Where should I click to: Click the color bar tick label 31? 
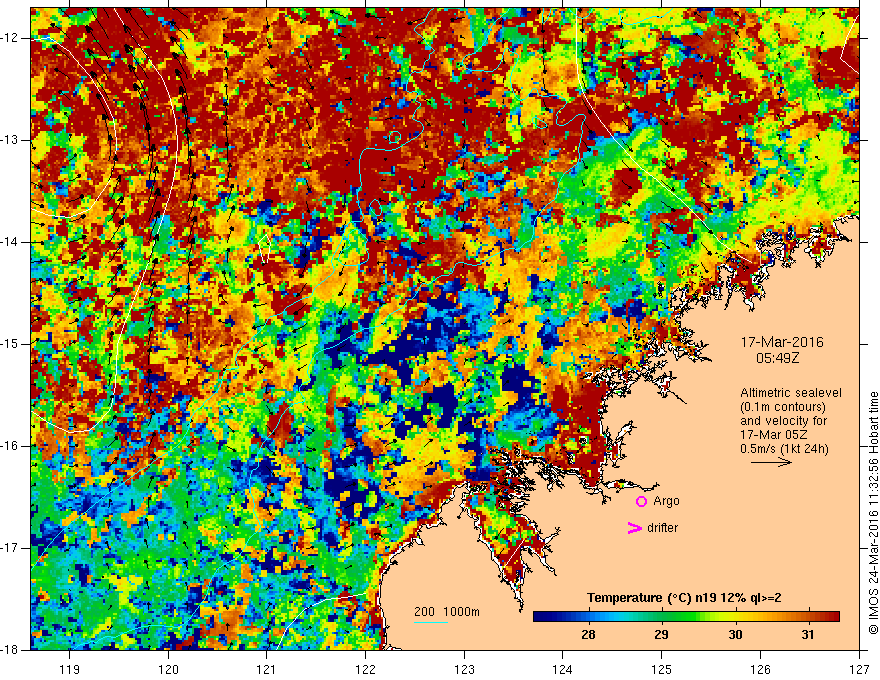point(808,635)
